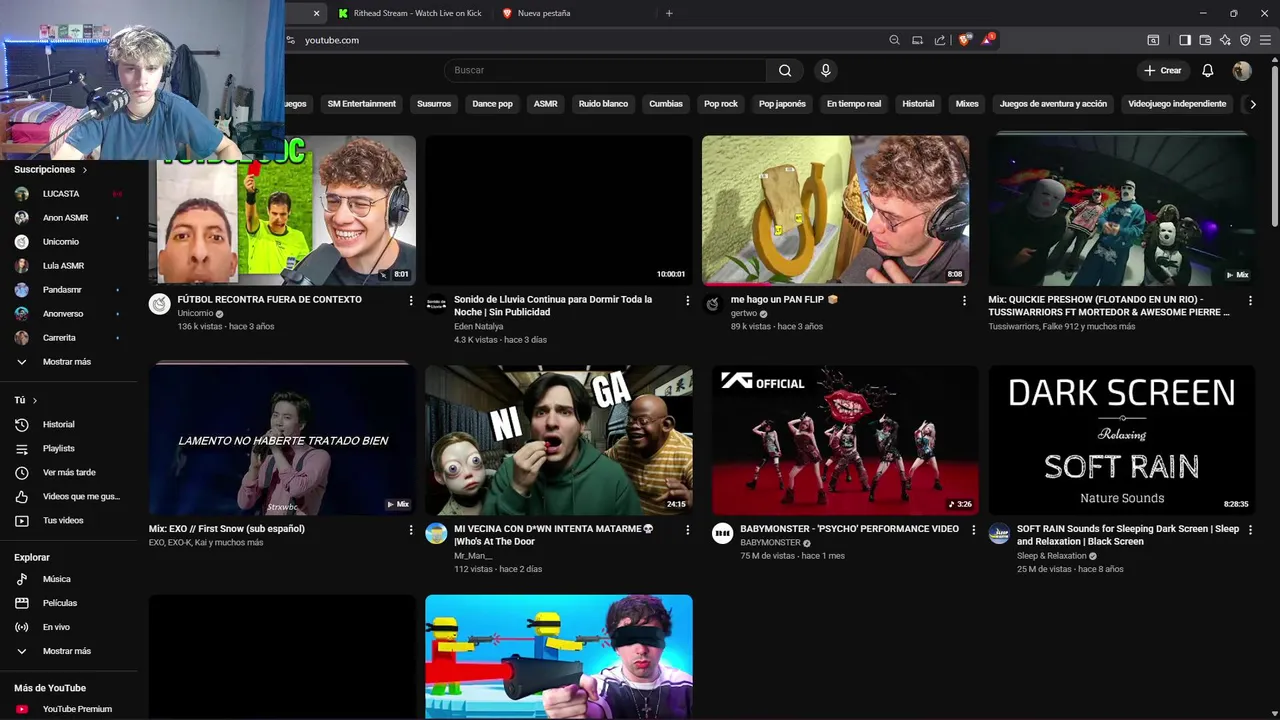Open the Tú section chevron
This screenshot has height=720, width=1280.
(35, 400)
